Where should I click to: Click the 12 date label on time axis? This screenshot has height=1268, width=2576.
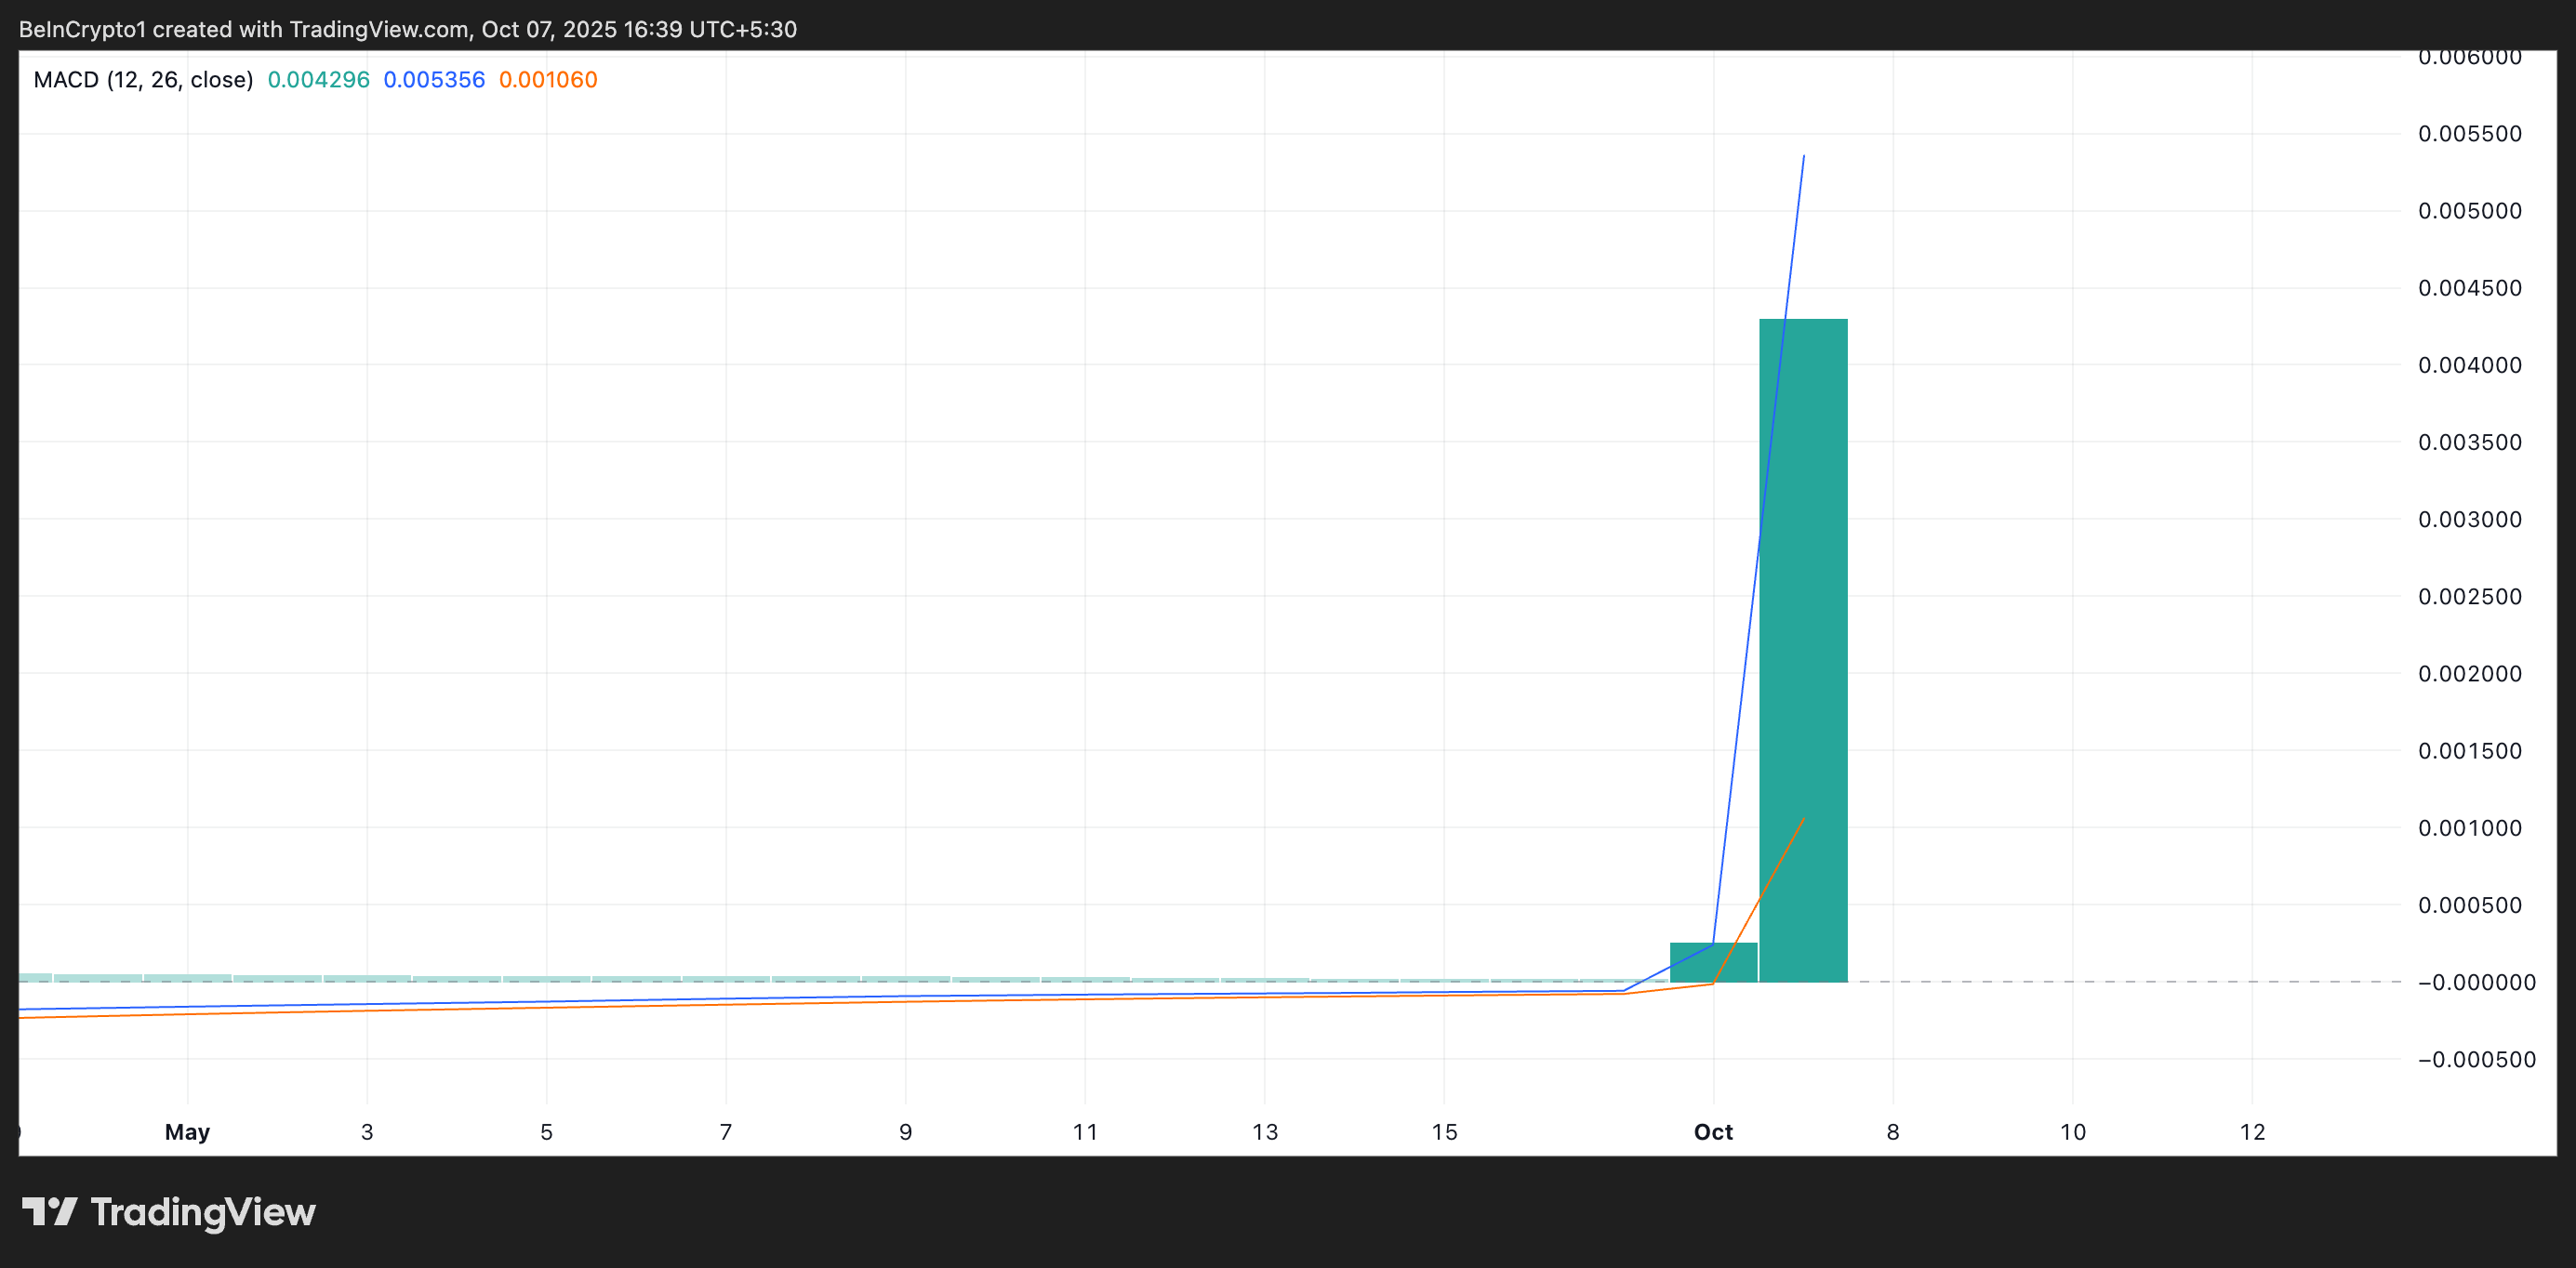(x=2251, y=1132)
